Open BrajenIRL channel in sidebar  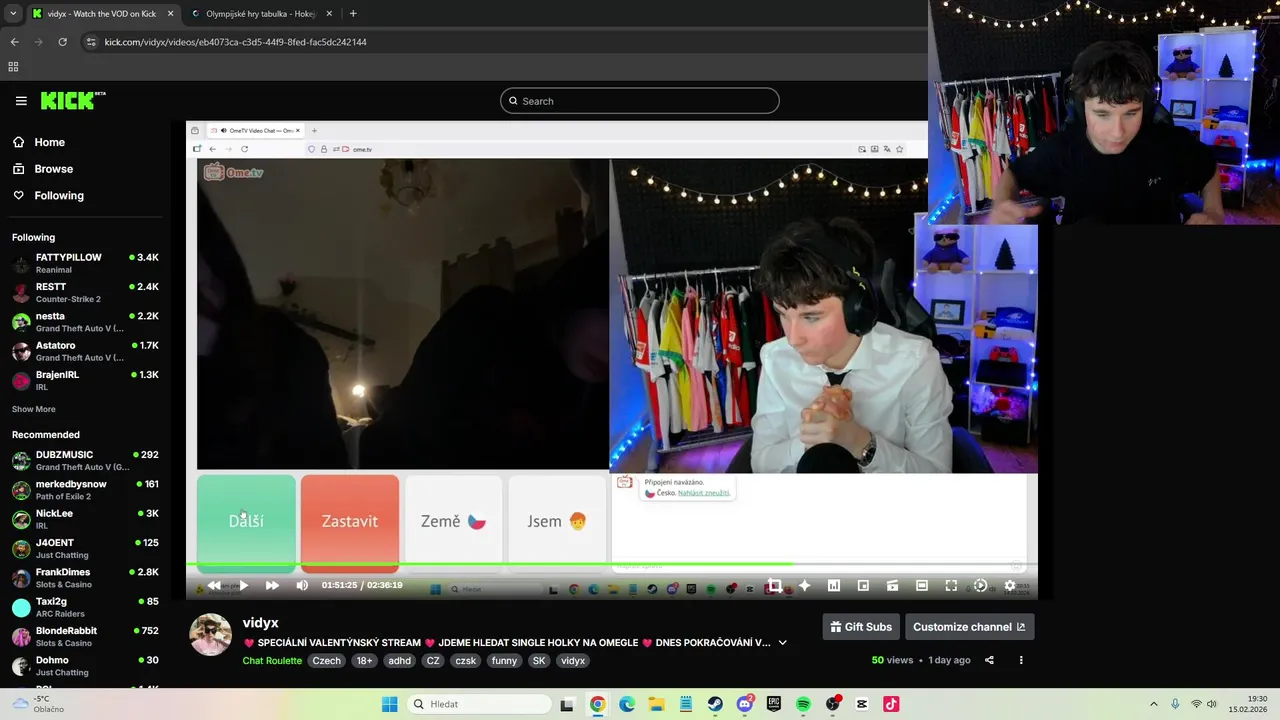[x=85, y=380]
